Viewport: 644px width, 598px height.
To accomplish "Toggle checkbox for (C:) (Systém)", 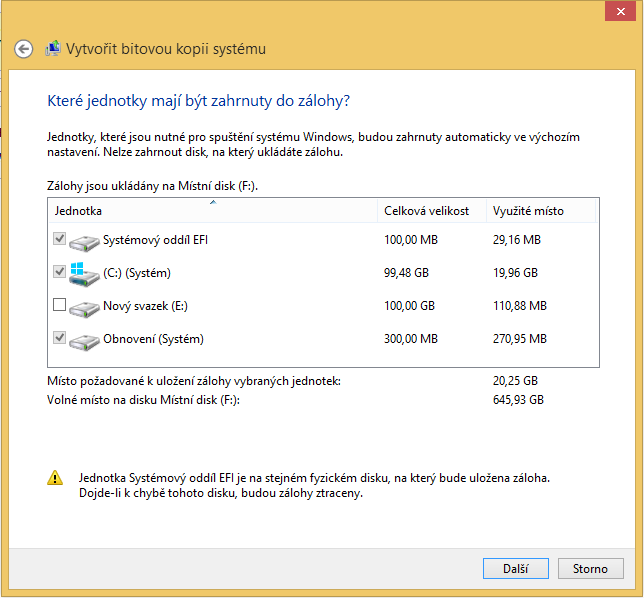I will click(60, 271).
